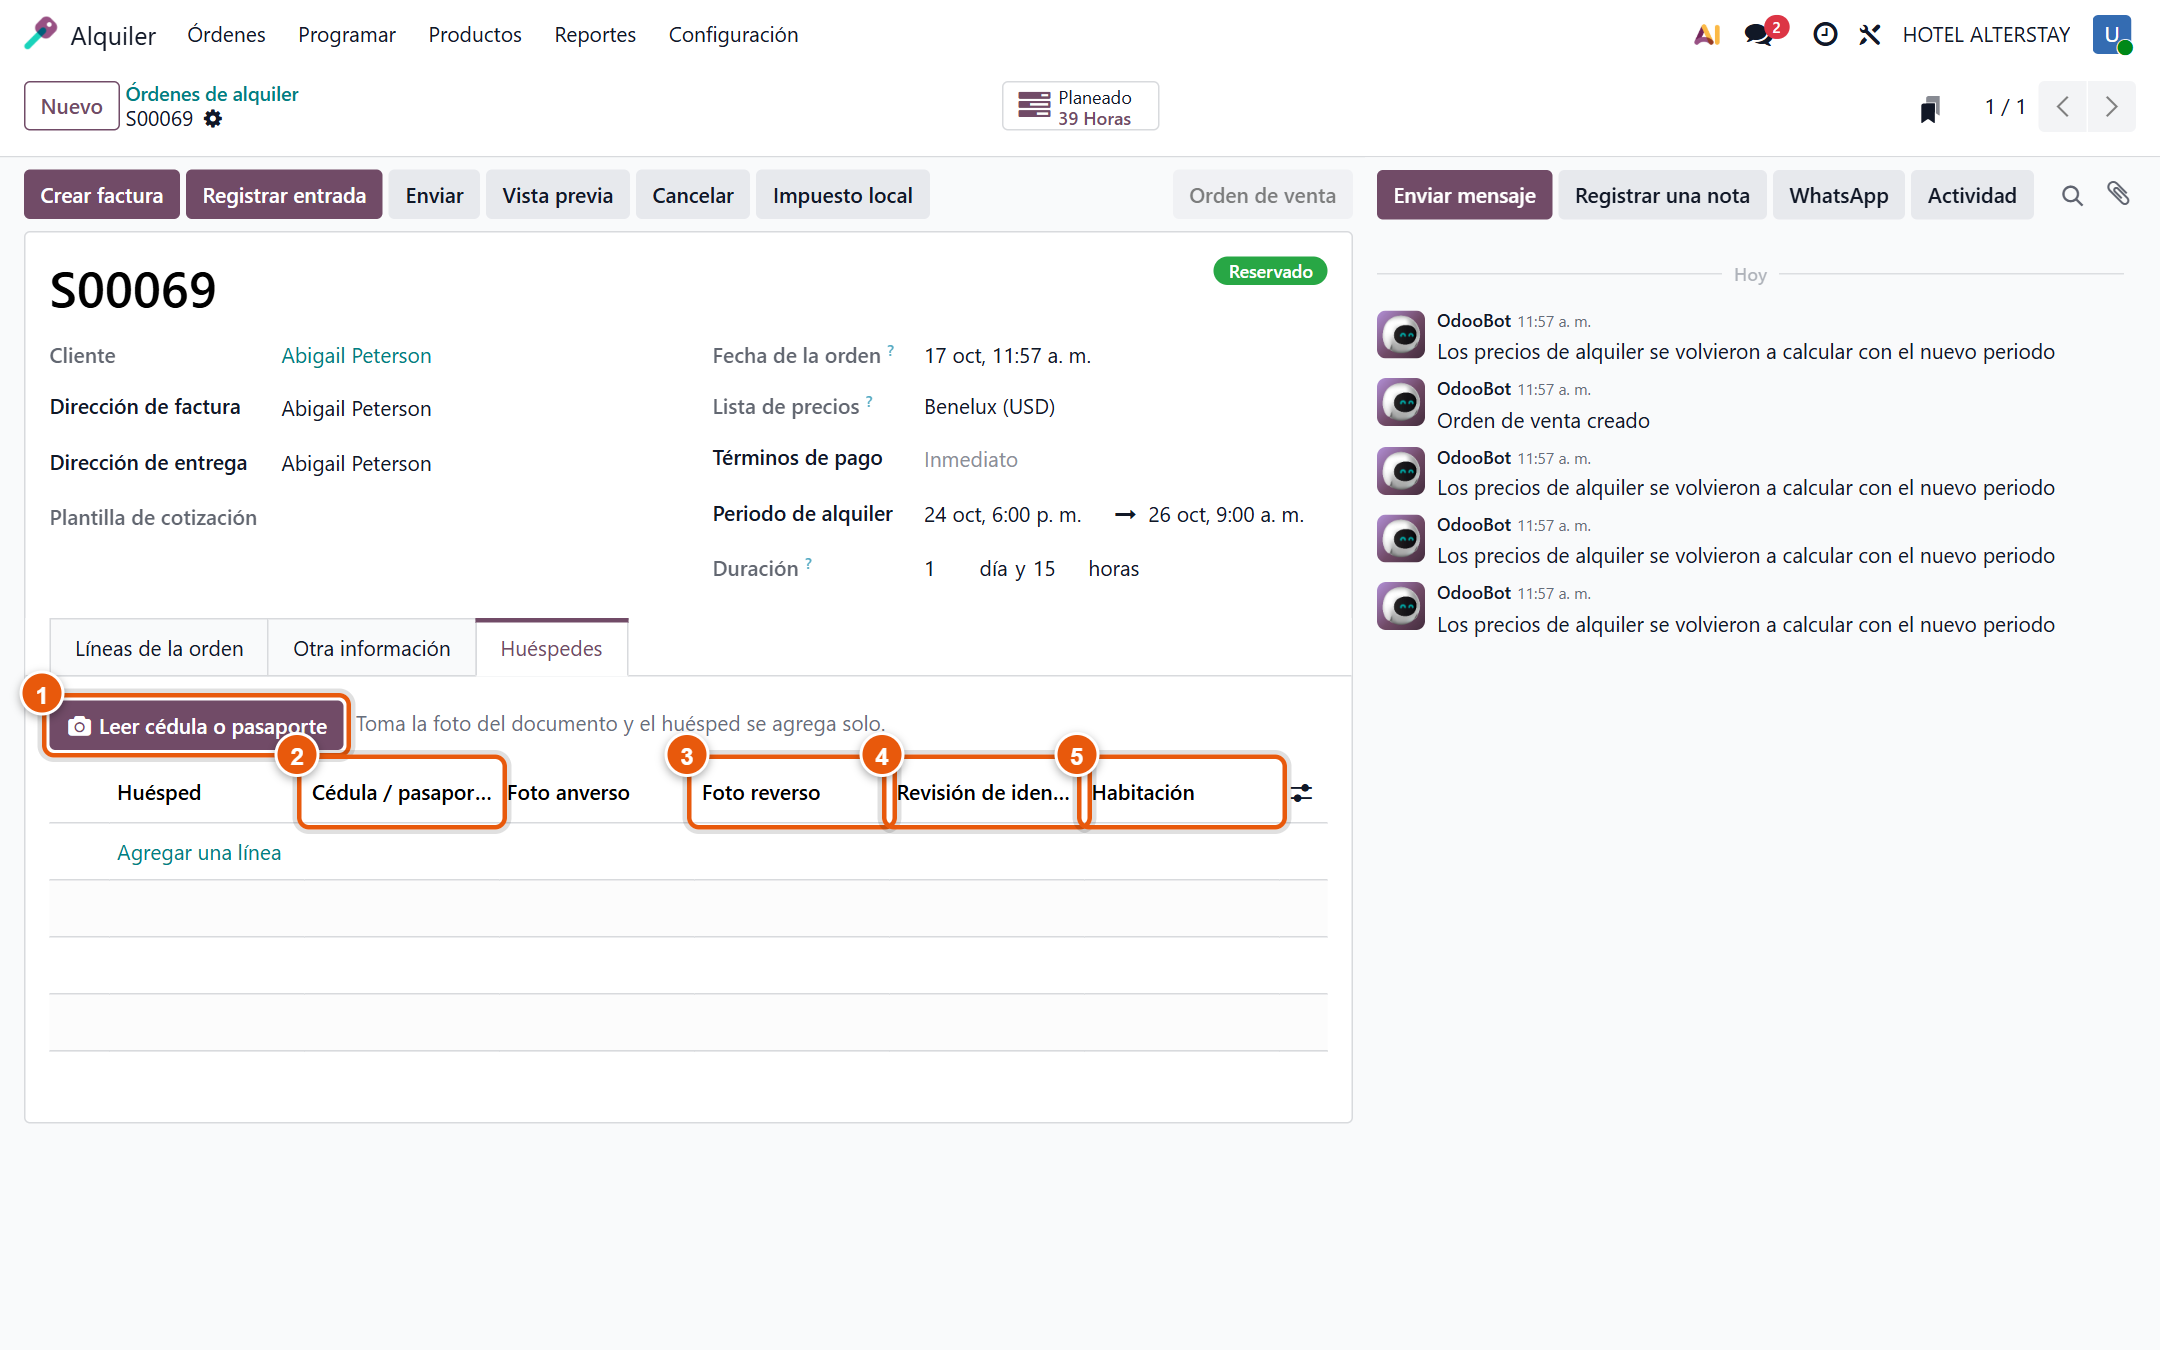Go to Órdenes de alquiler breadcrumb

pos(212,94)
